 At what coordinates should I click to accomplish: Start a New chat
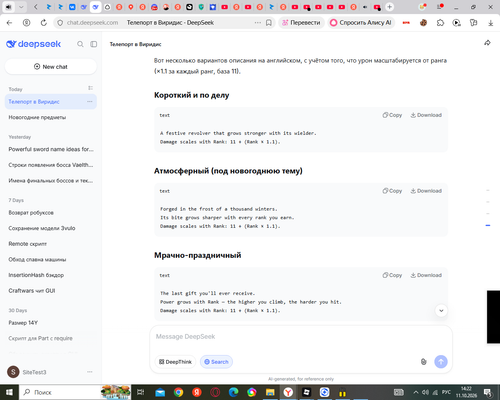point(51,67)
